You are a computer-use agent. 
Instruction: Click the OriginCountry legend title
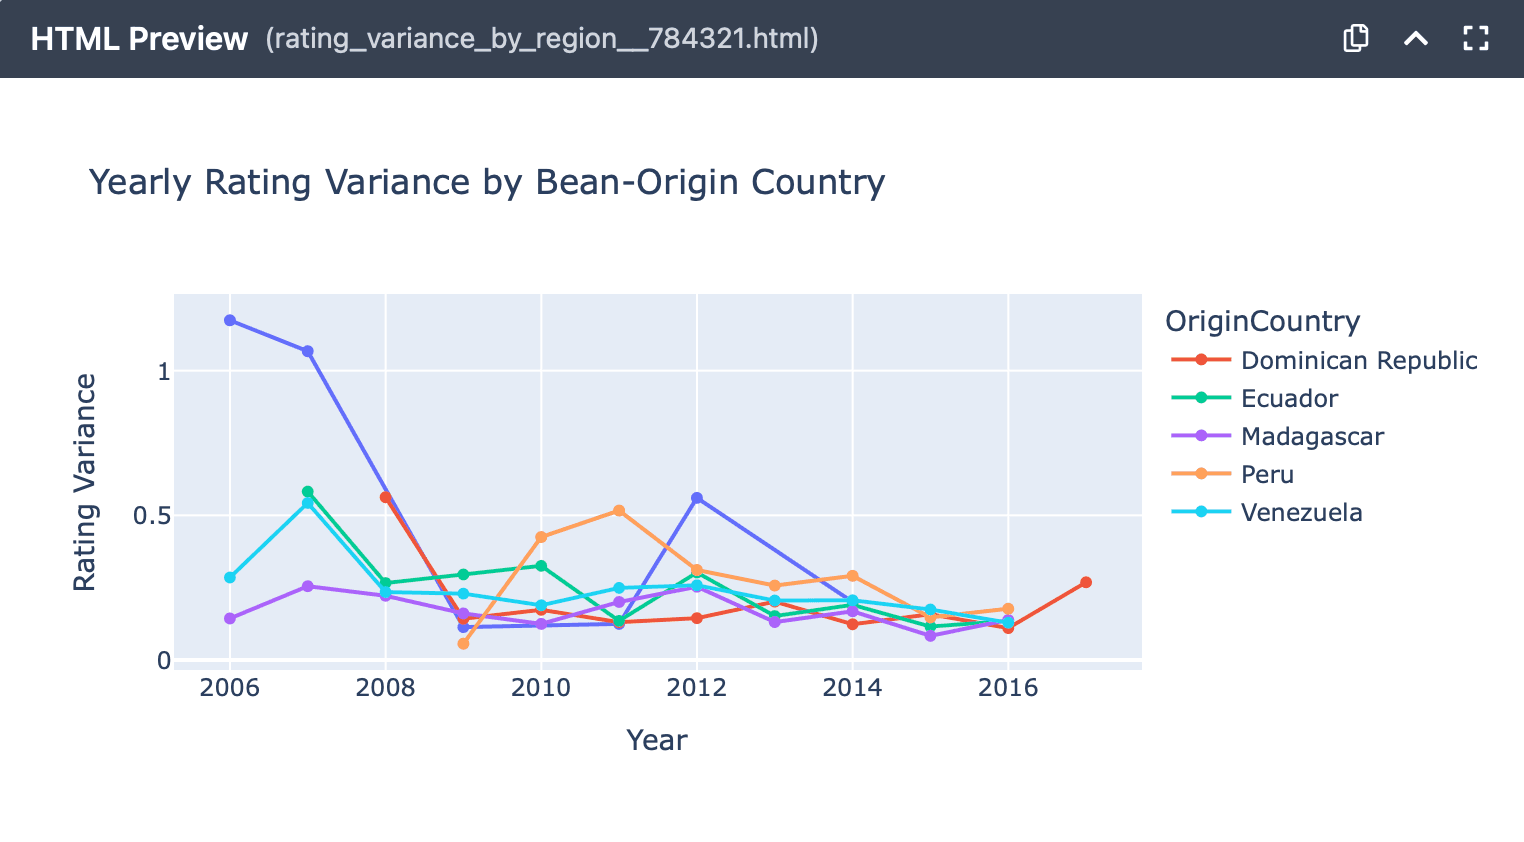[x=1262, y=321]
